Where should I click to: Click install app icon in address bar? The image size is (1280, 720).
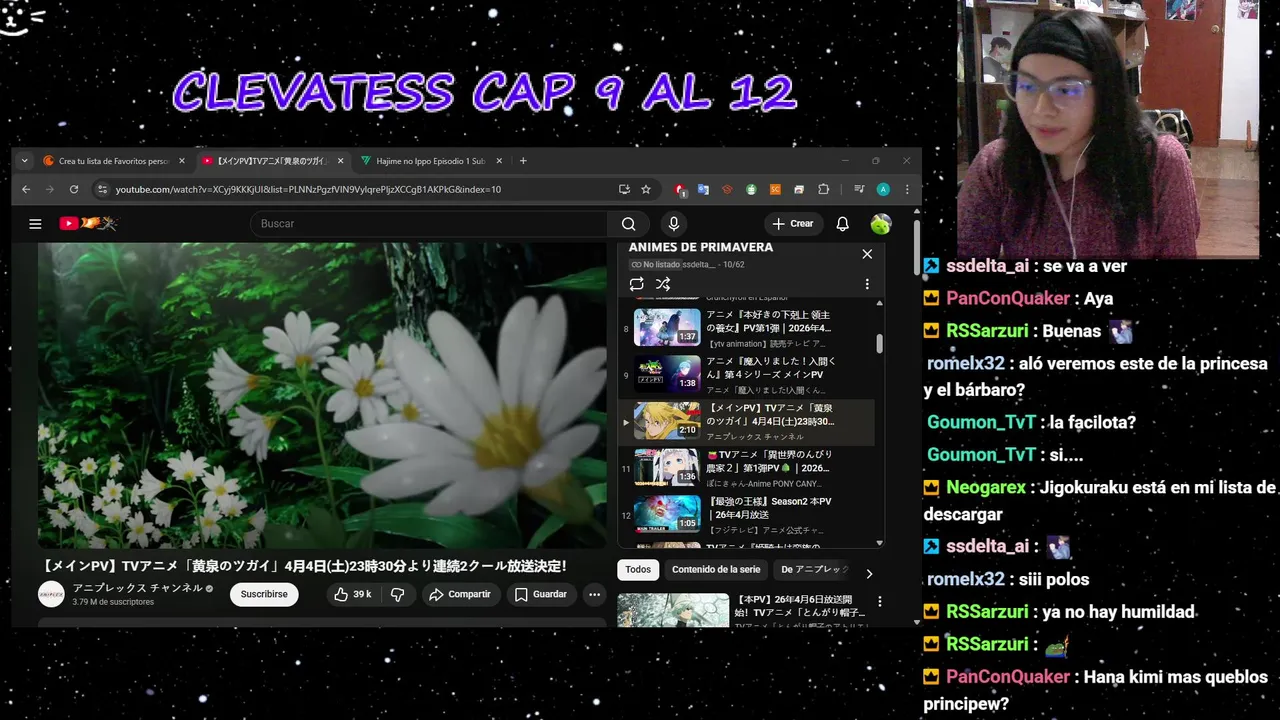point(624,189)
